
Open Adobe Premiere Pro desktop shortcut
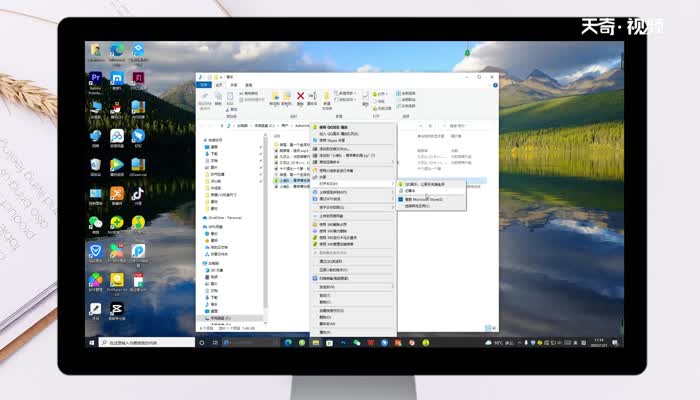[96, 78]
